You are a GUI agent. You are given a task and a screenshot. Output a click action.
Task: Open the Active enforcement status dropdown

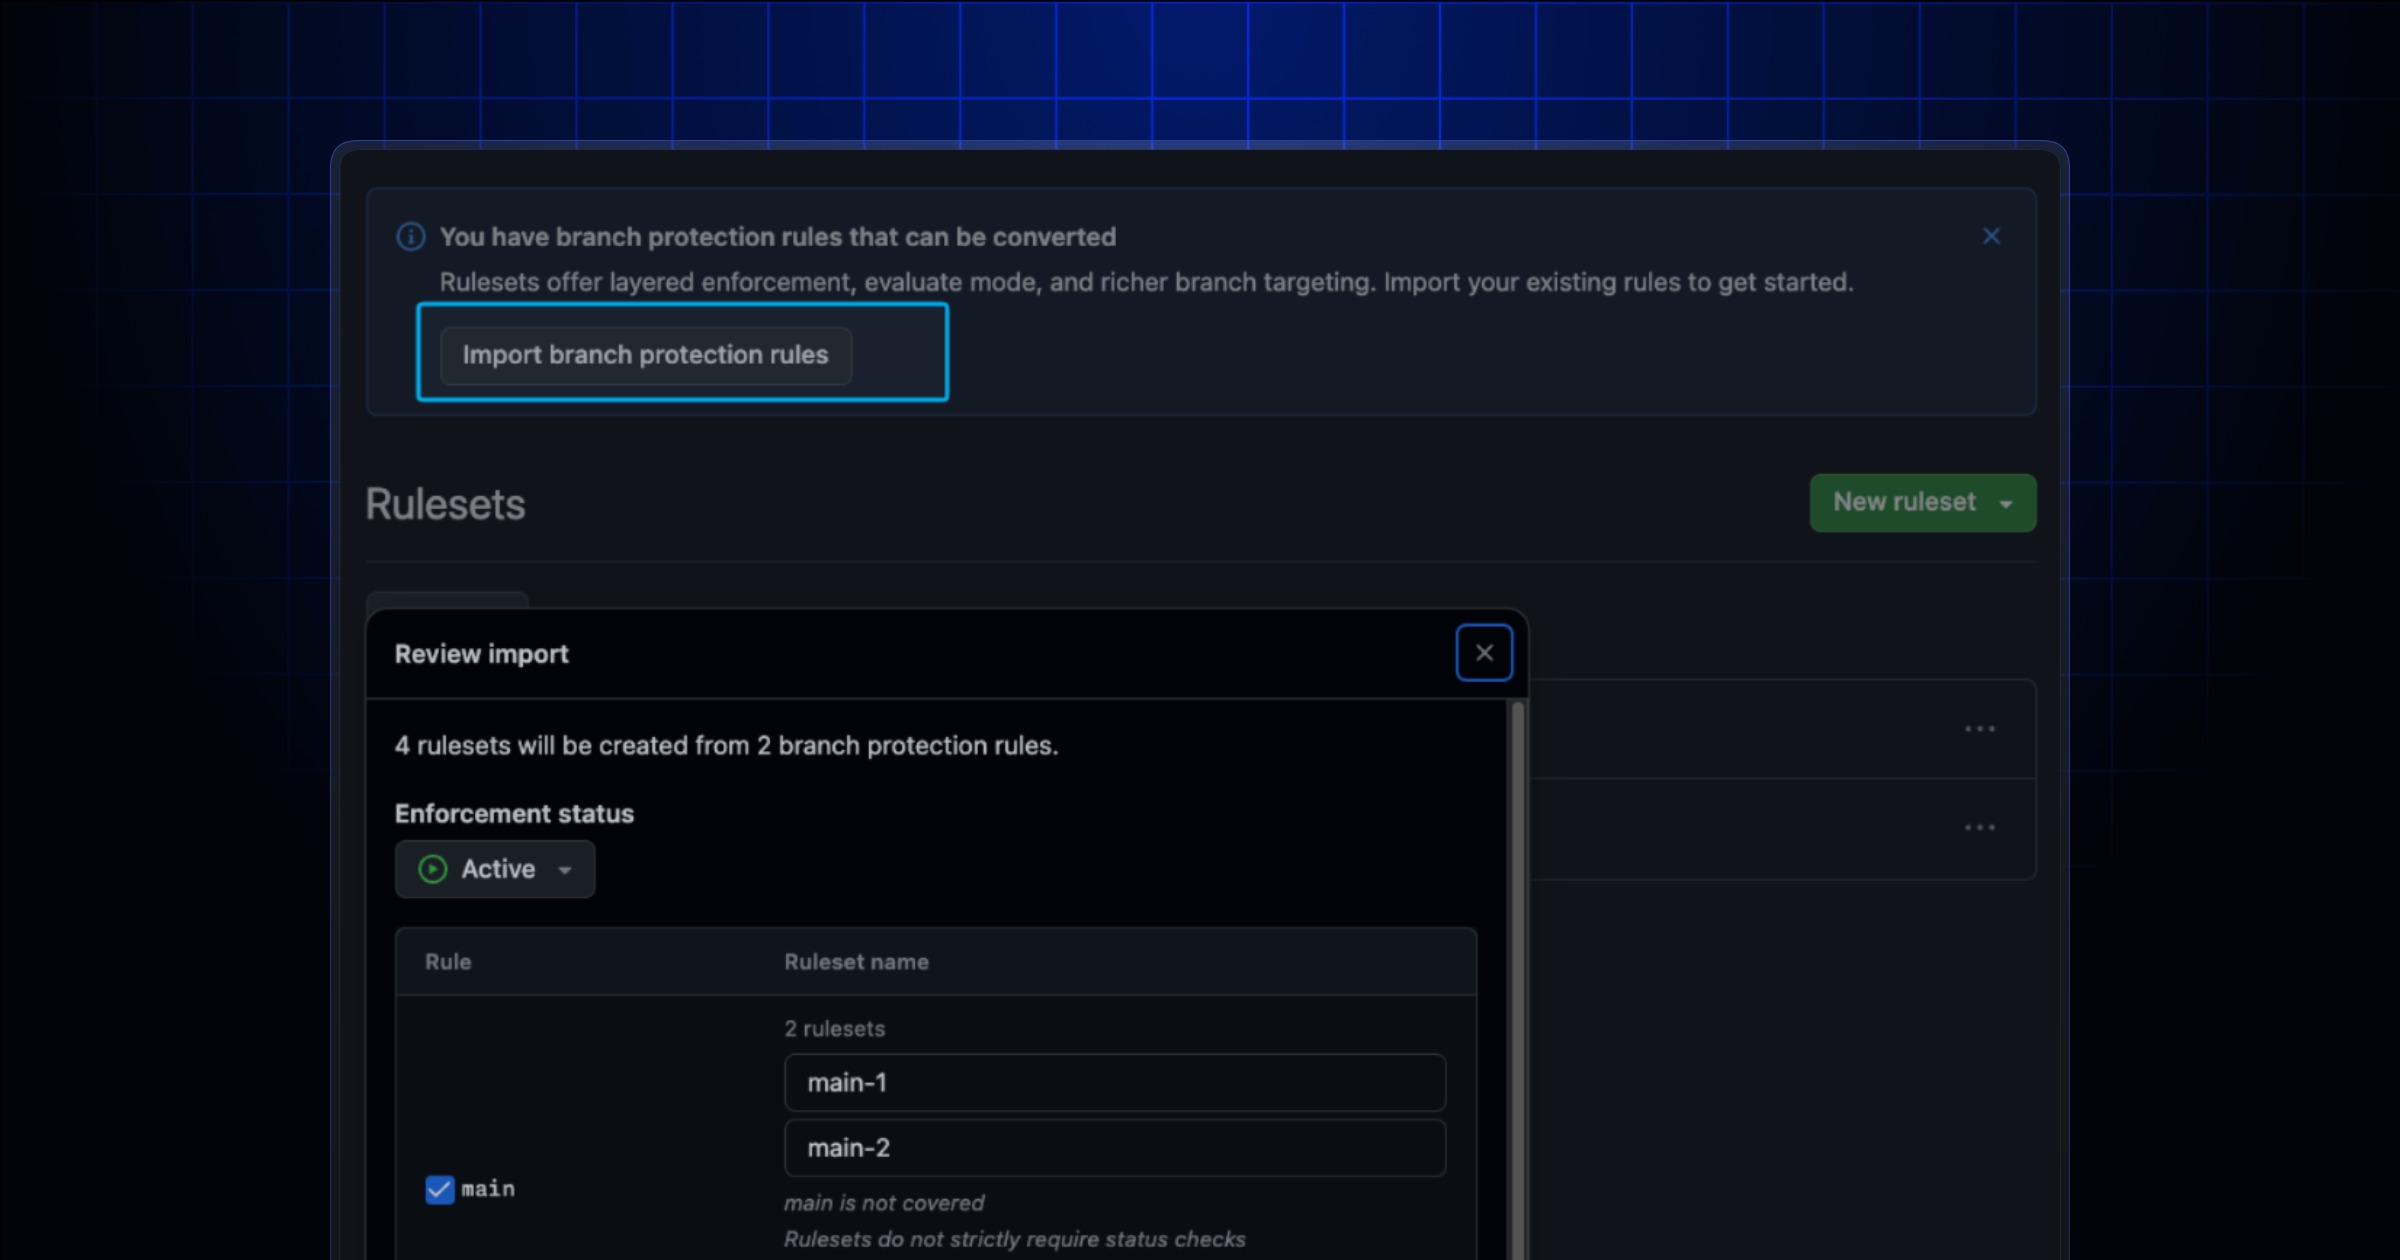pyautogui.click(x=495, y=869)
